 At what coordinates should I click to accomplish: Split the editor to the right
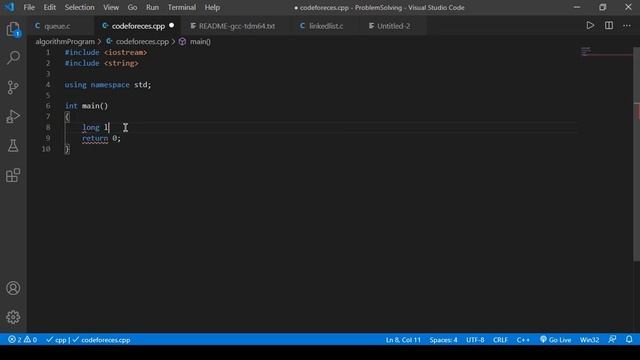click(x=609, y=26)
